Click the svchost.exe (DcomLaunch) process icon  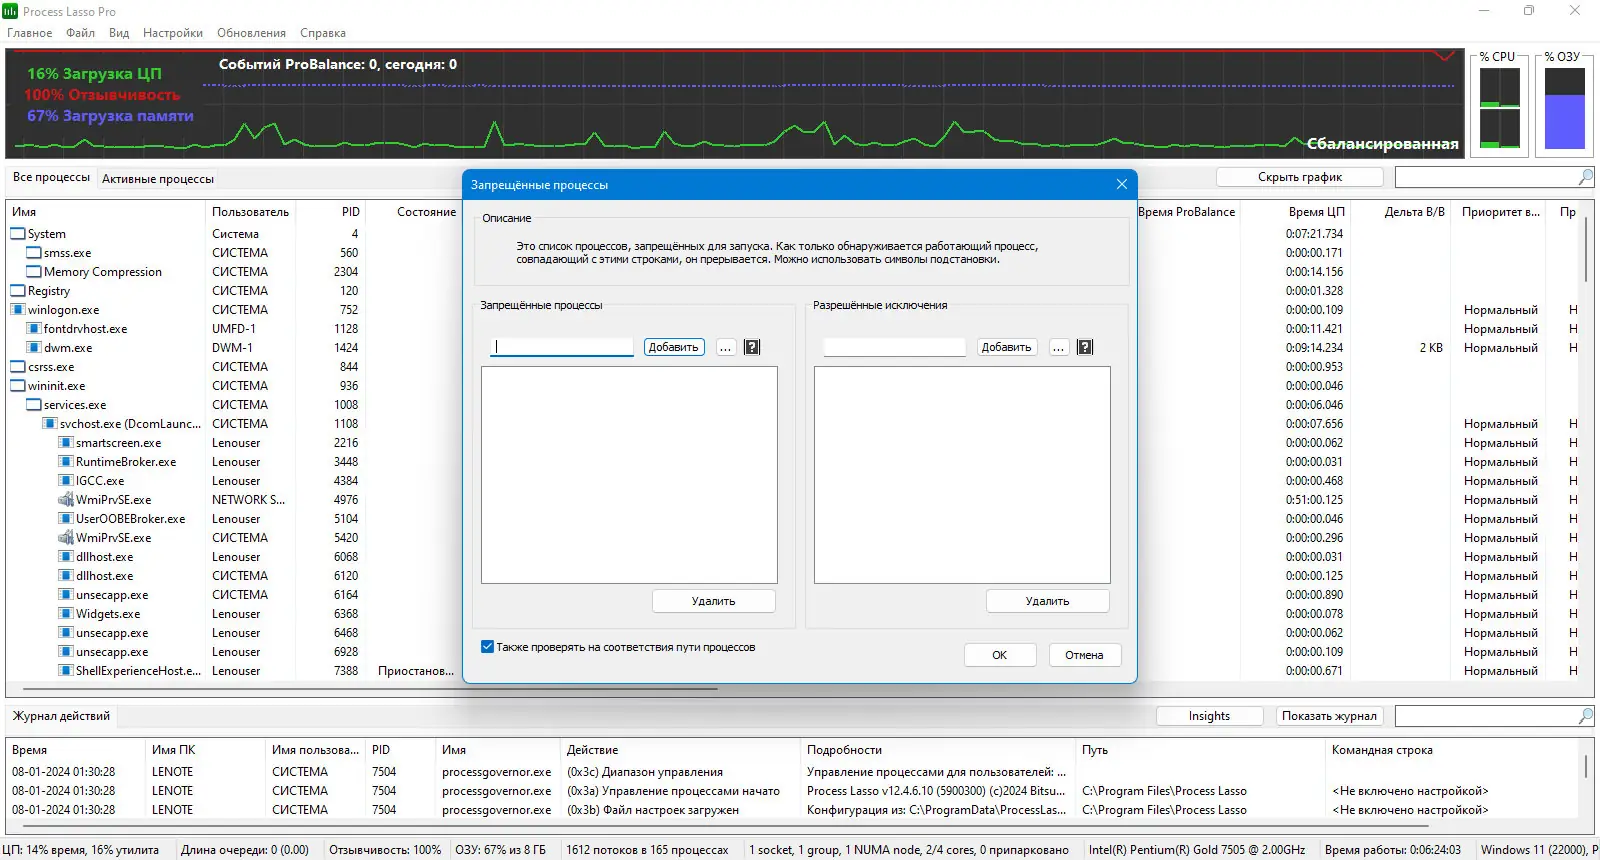coord(50,424)
